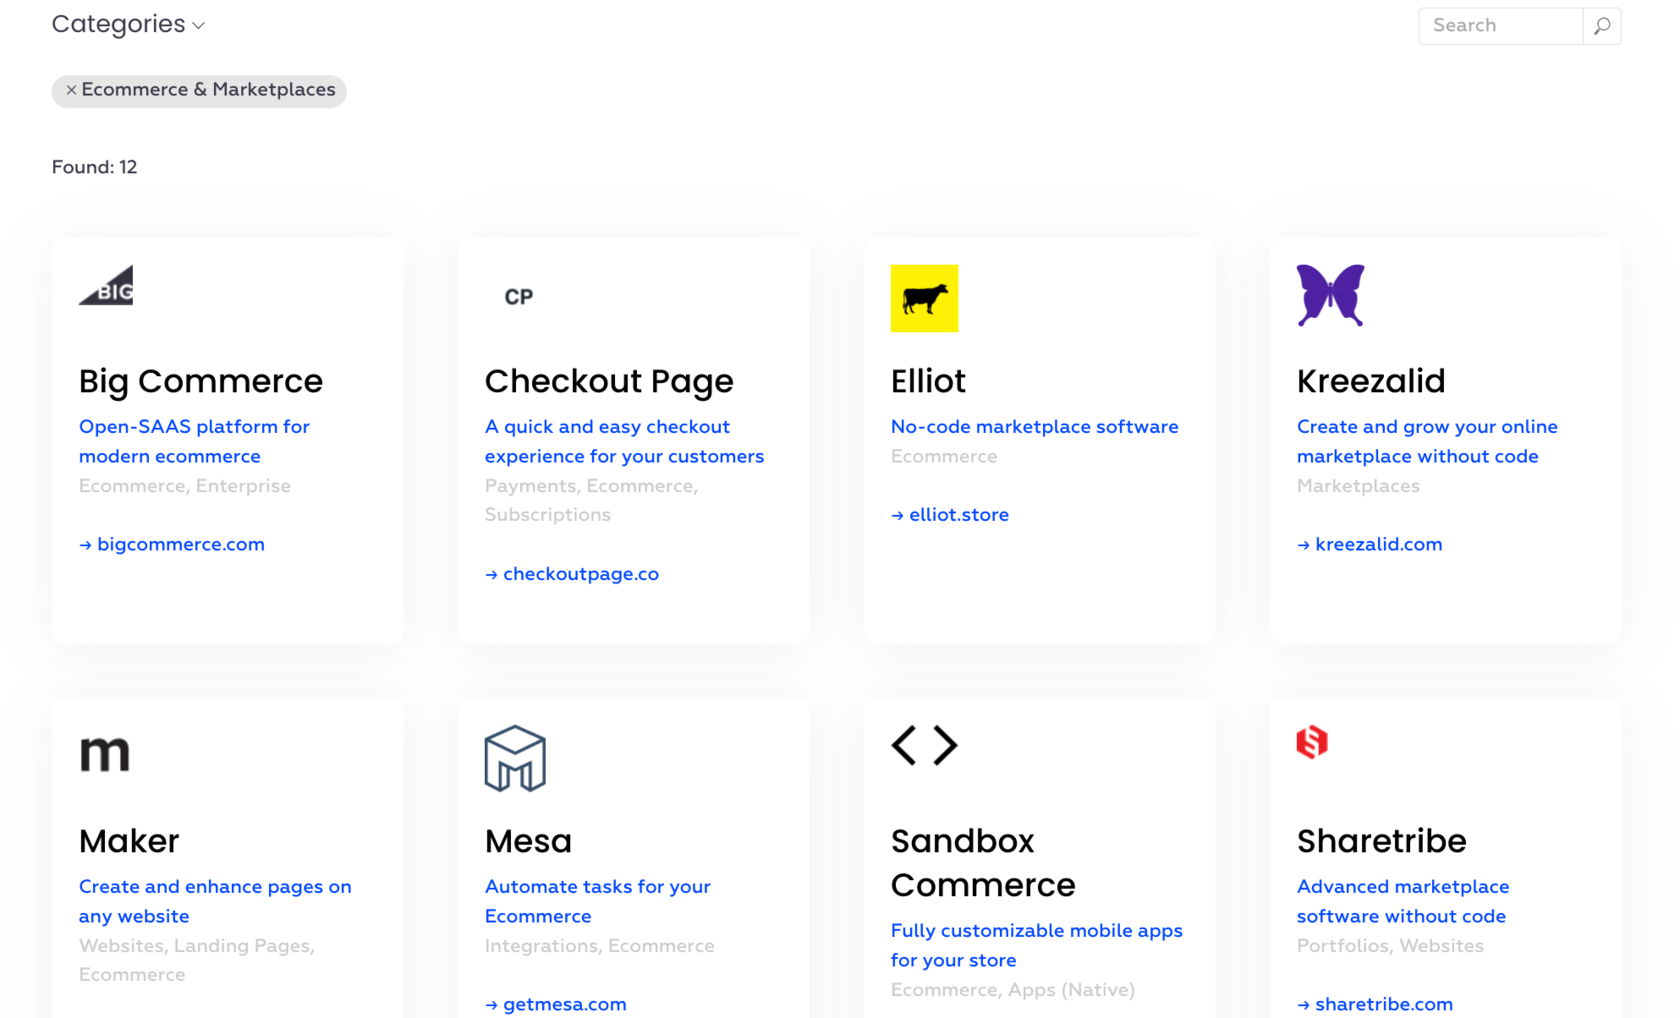This screenshot has width=1680, height=1018.
Task: Click the Mesa cube logo
Action: pos(515,759)
